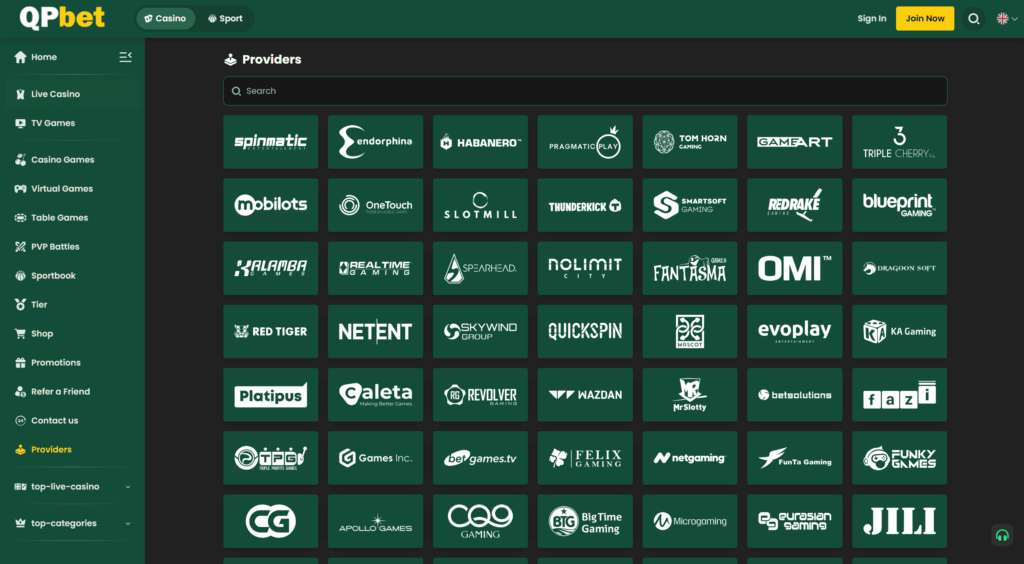Open the search magnifier icon in header
This screenshot has width=1024, height=564.
(974, 18)
